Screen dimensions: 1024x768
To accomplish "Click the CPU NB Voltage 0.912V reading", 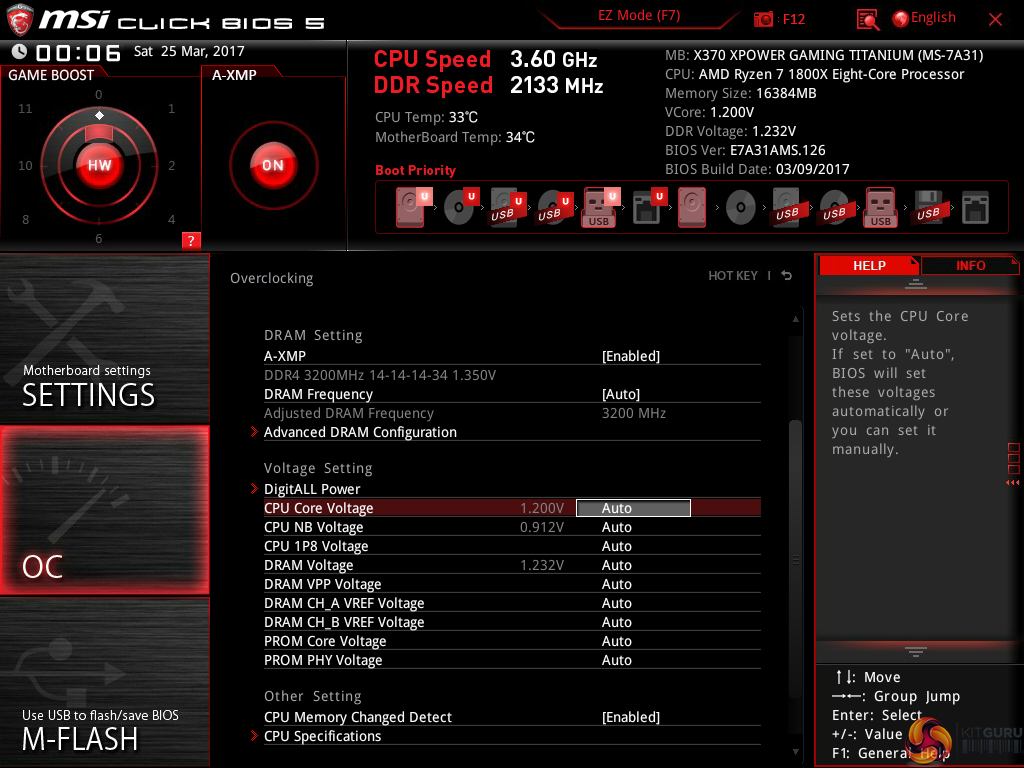I will [x=541, y=527].
